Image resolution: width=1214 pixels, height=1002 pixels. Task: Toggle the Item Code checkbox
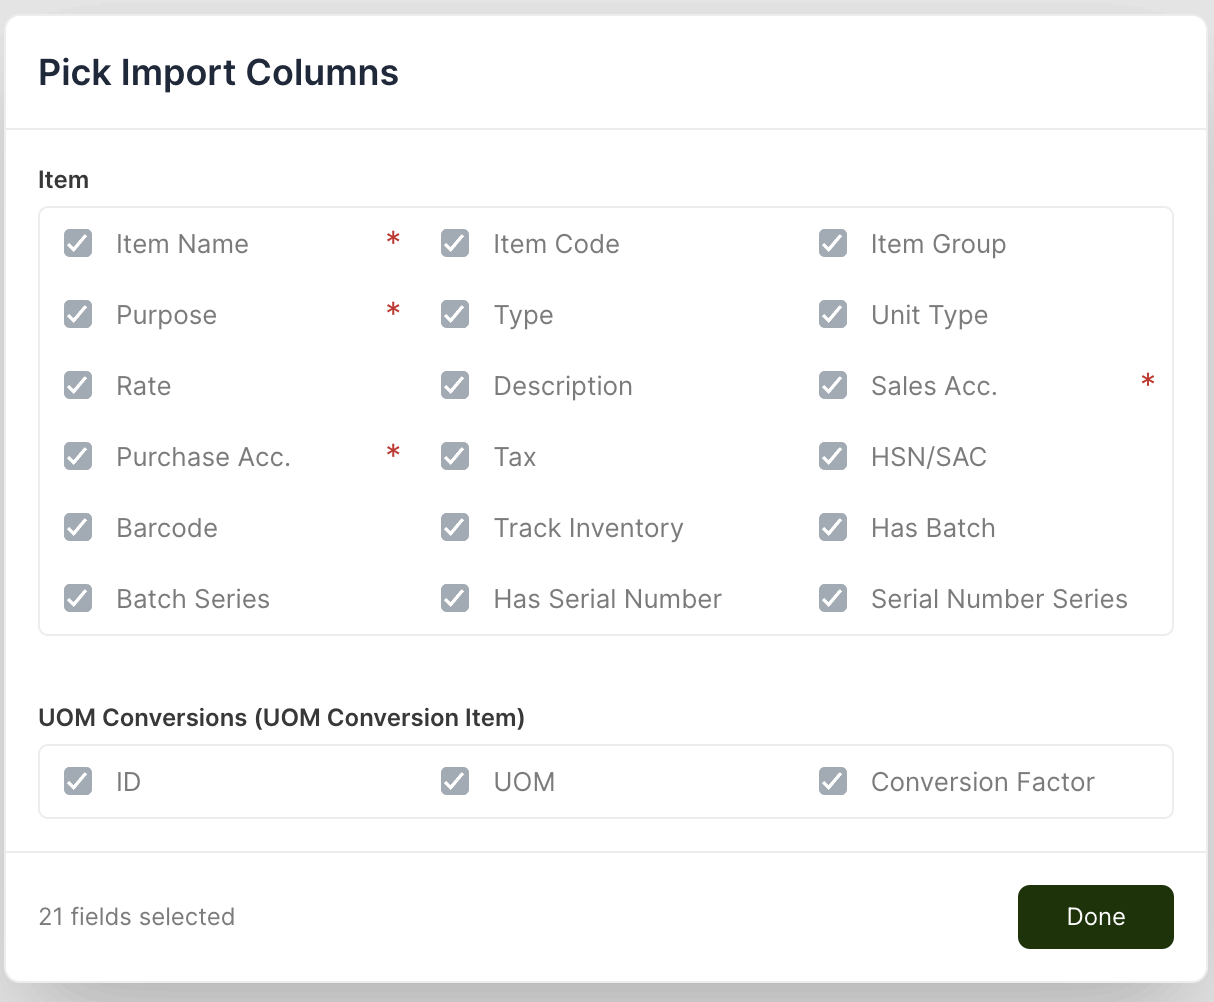[x=455, y=243]
